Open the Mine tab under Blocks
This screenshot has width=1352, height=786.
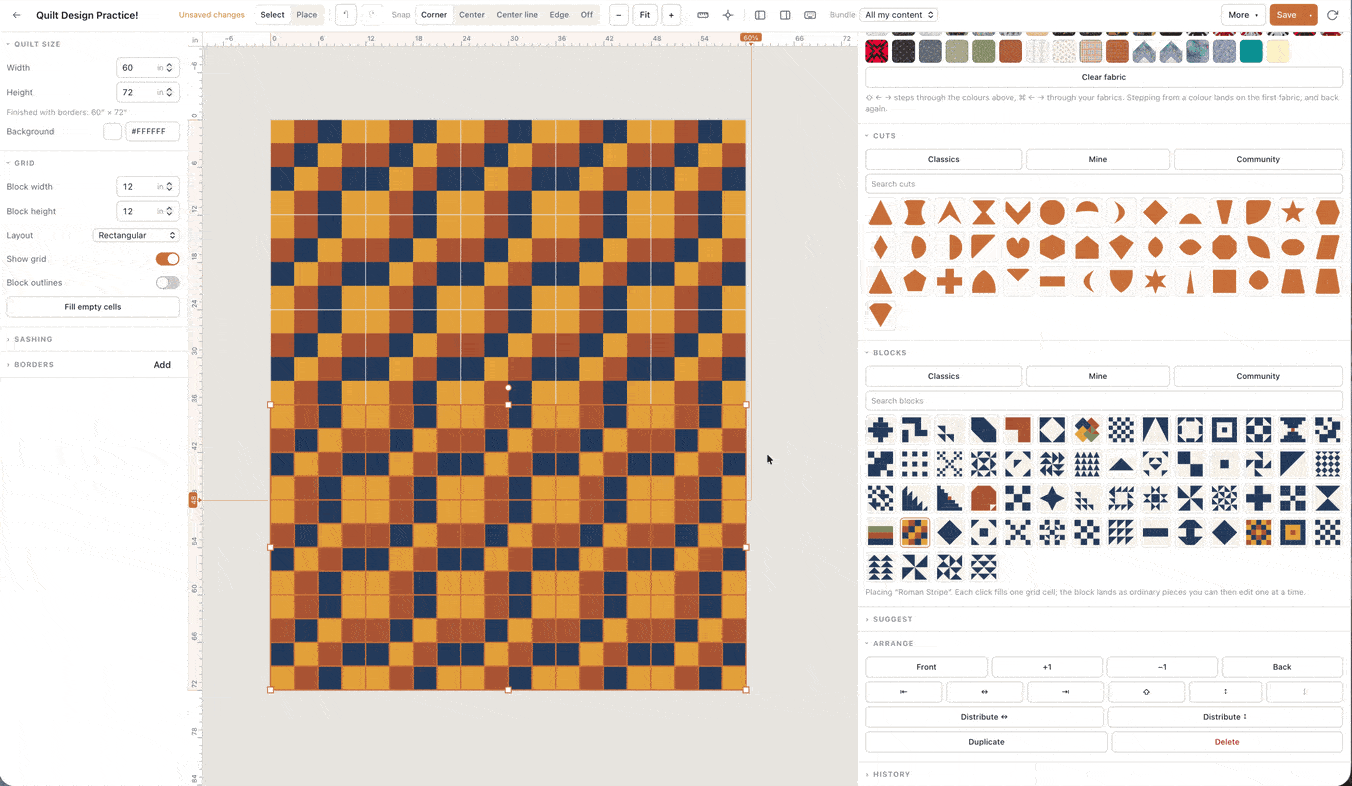pyautogui.click(x=1097, y=376)
